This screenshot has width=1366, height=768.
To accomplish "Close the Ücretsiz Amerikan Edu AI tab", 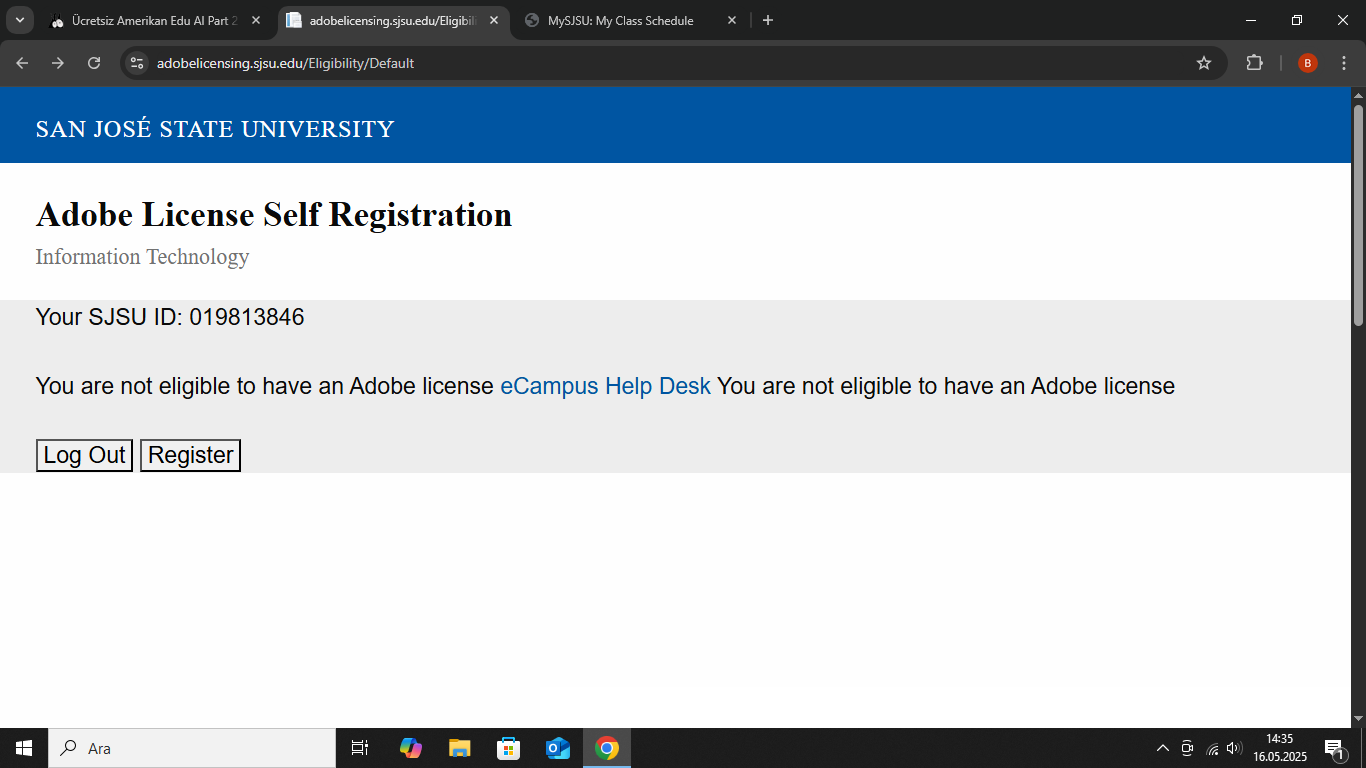I will click(x=256, y=20).
